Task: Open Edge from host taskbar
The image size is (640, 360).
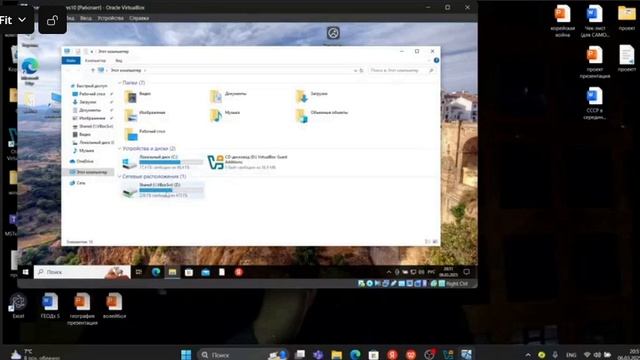Action: click(x=355, y=354)
